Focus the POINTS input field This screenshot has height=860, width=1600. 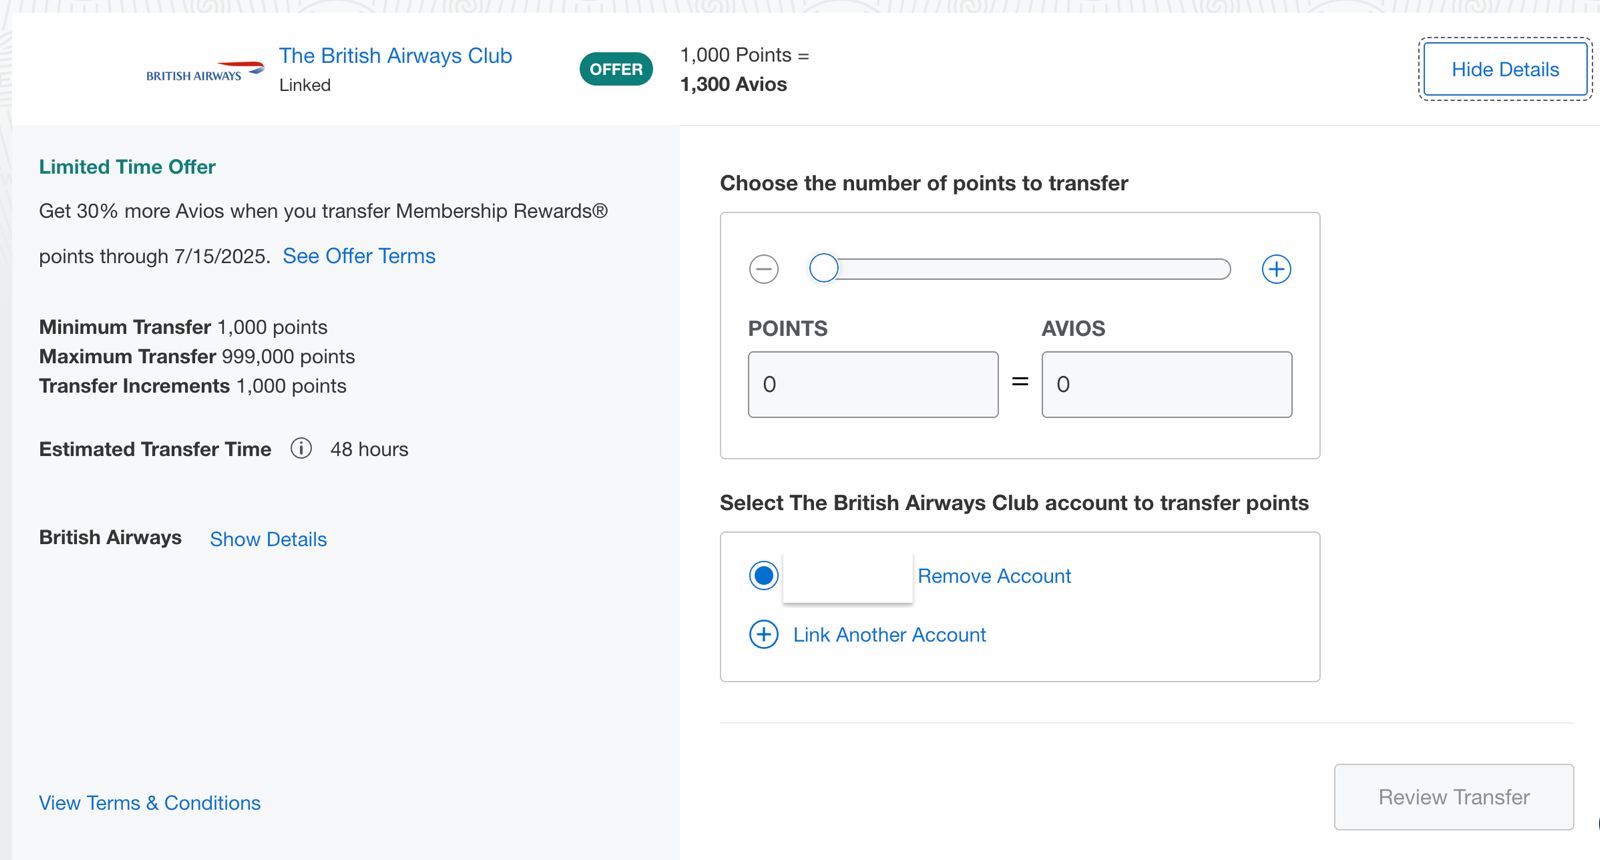(x=873, y=384)
